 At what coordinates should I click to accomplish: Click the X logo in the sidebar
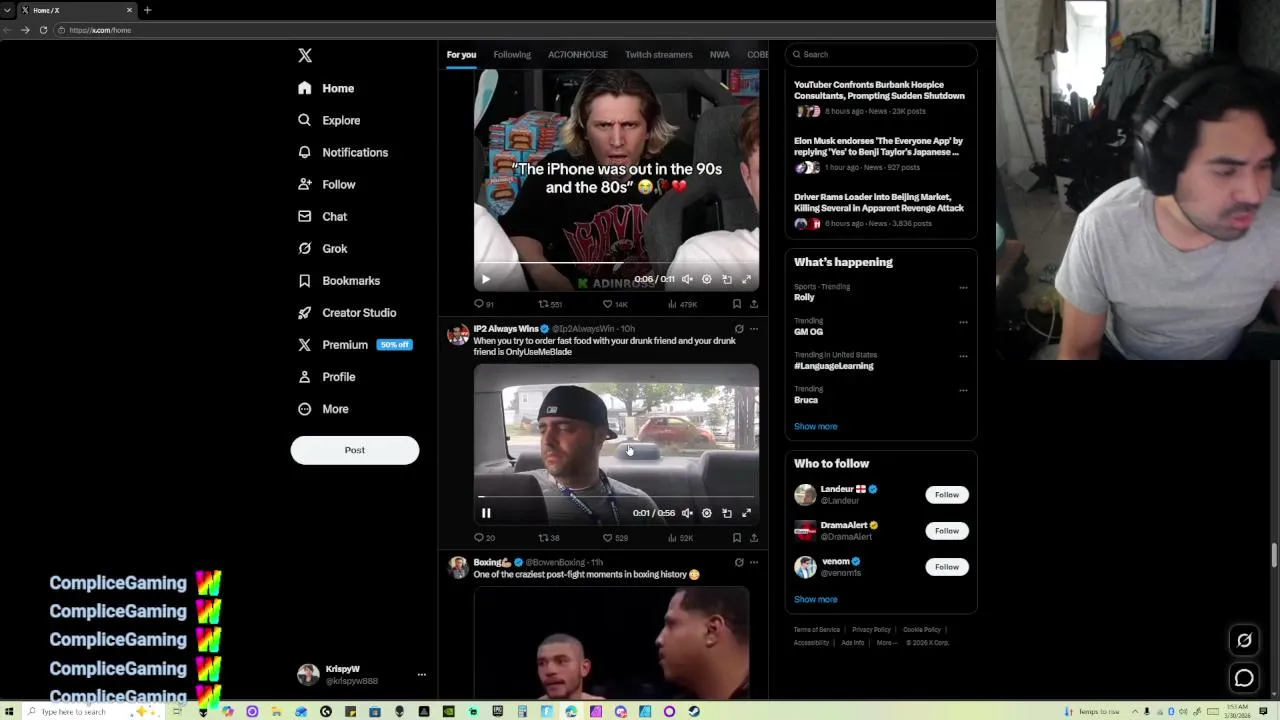tap(305, 56)
